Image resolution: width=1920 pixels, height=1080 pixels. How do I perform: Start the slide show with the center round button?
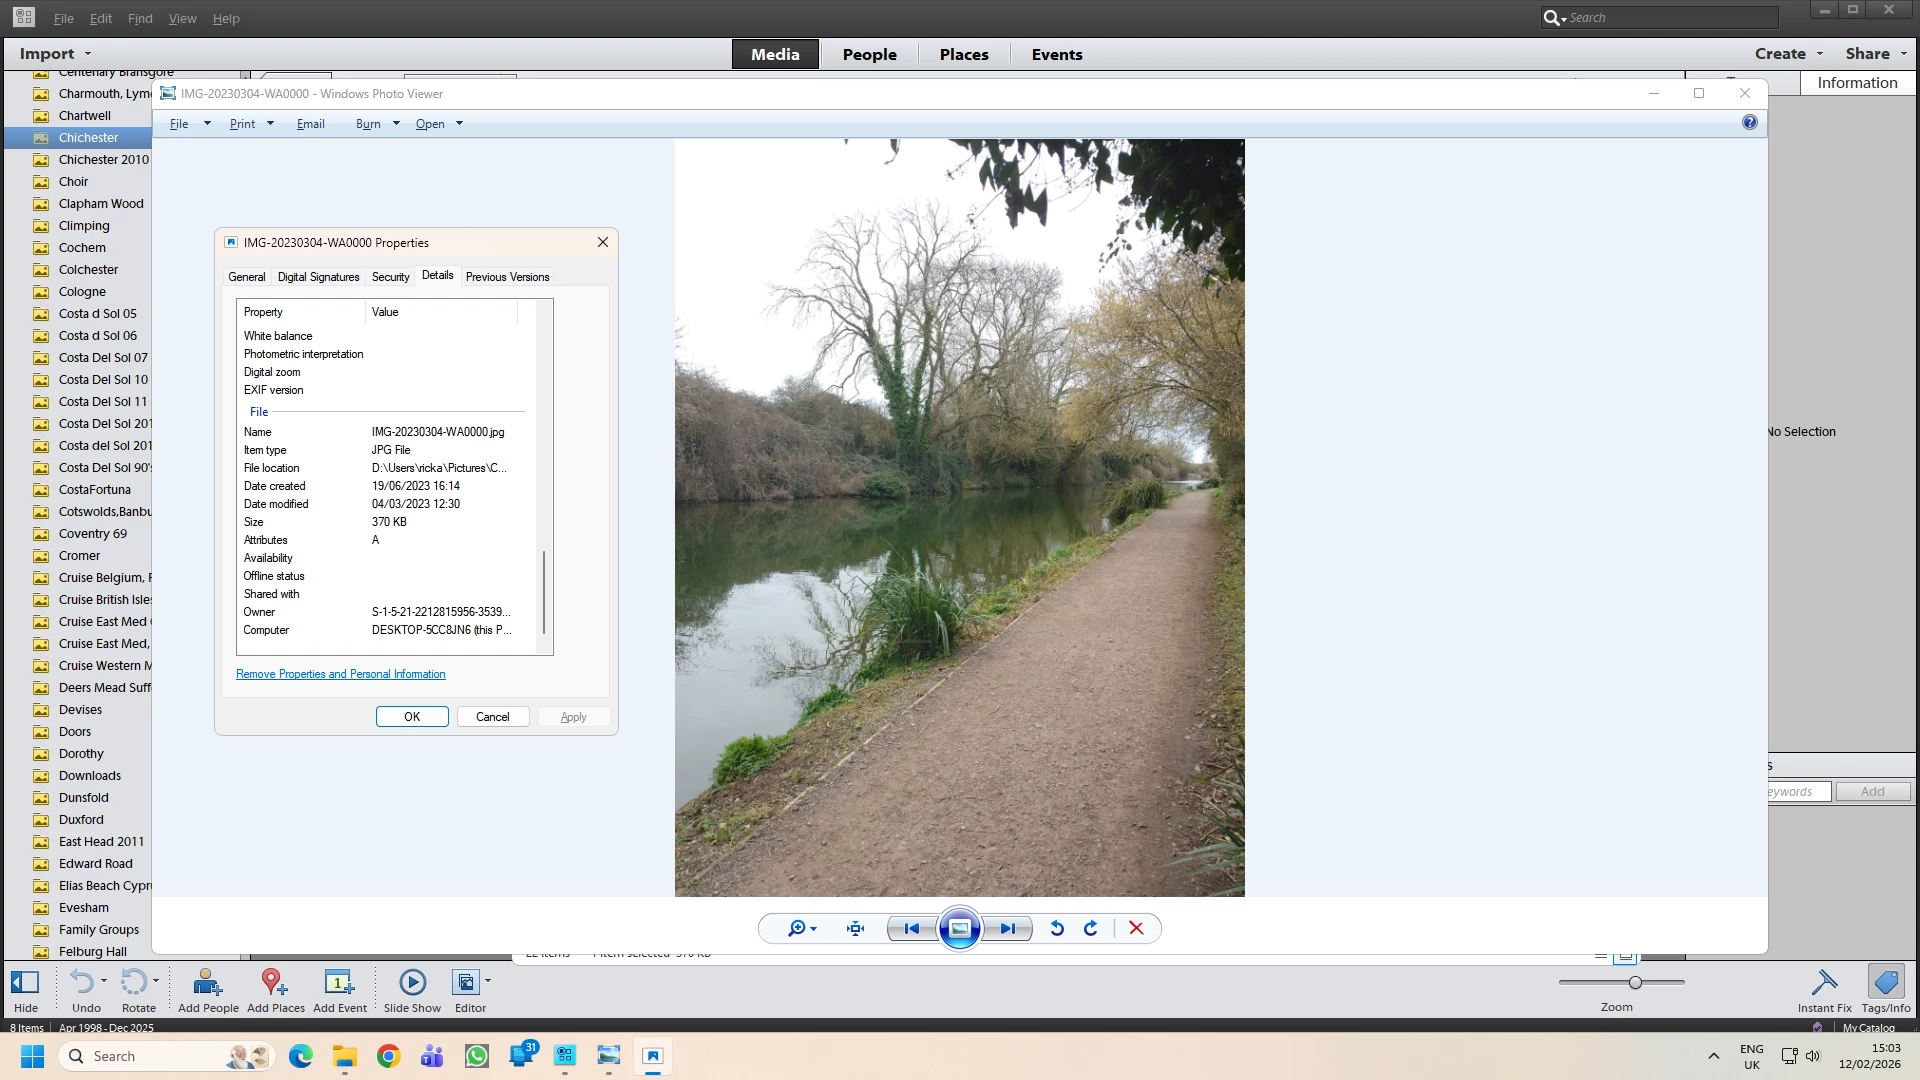(959, 929)
